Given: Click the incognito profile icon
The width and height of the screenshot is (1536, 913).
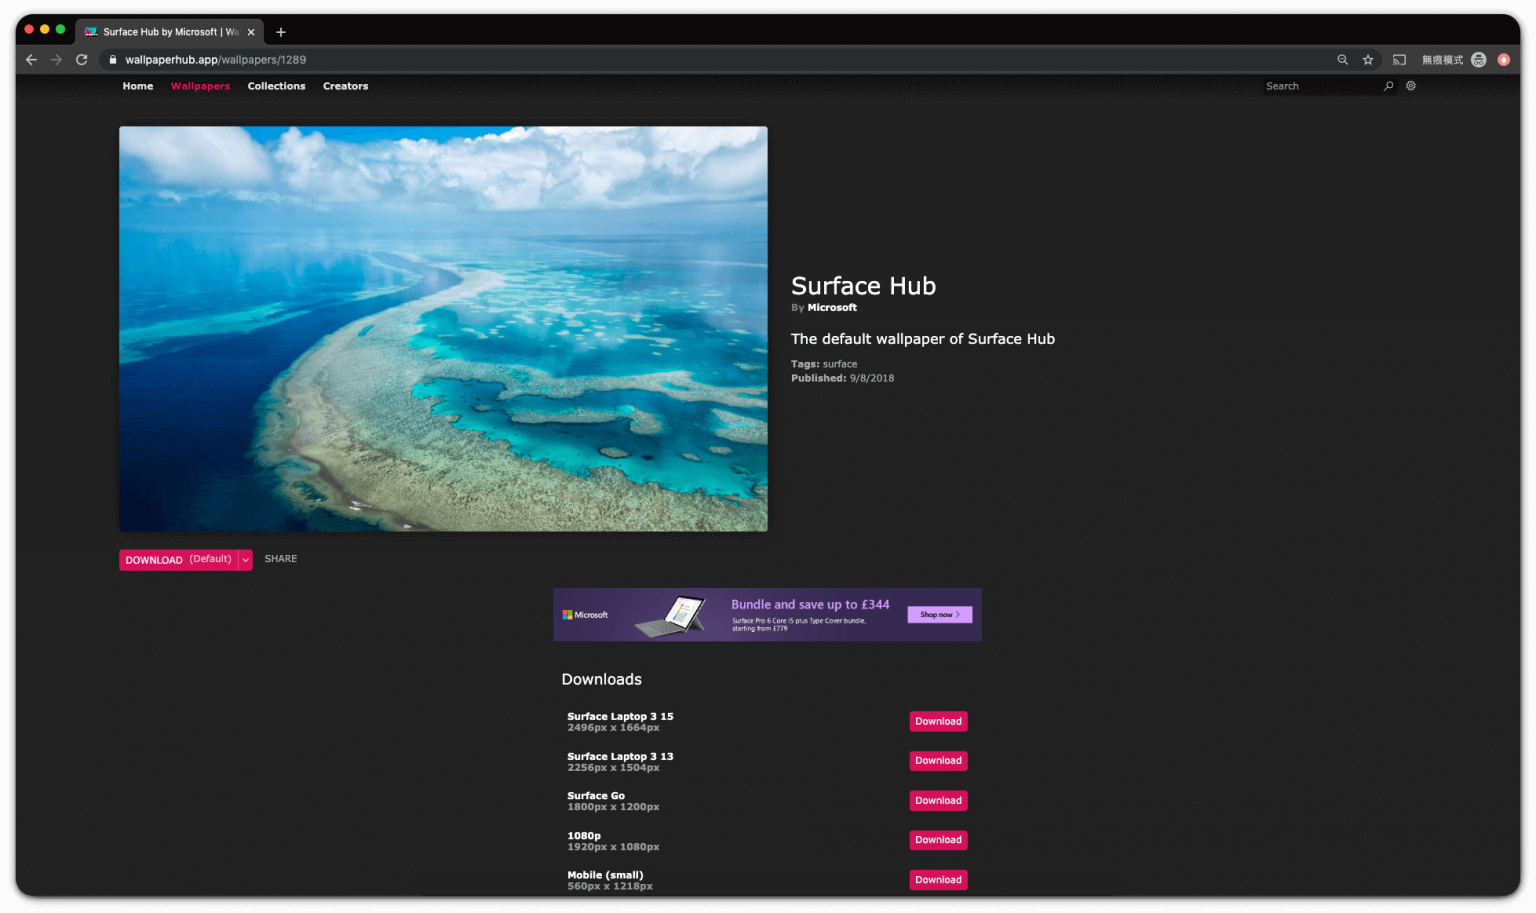Looking at the screenshot, I should (1478, 60).
